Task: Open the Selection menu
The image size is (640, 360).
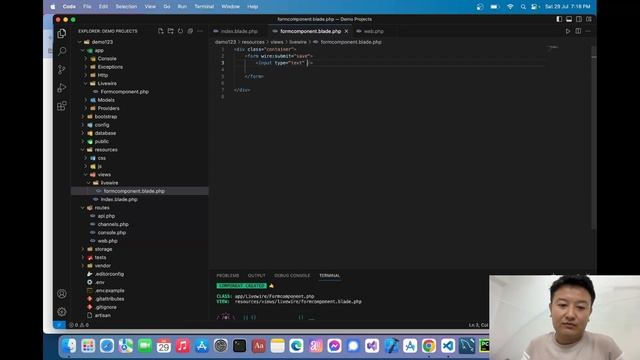Action: [x=126, y=7]
